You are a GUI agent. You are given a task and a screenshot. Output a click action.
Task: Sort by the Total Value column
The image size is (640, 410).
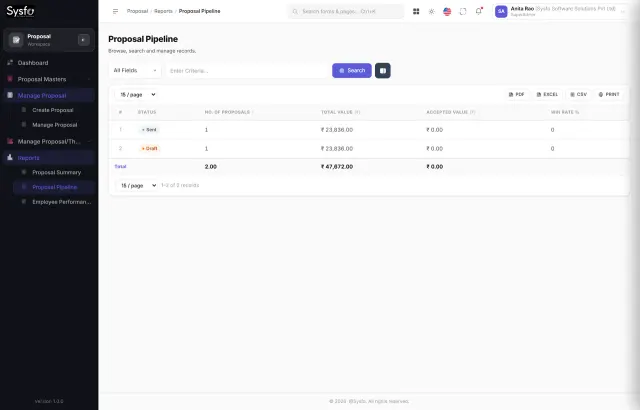point(340,112)
